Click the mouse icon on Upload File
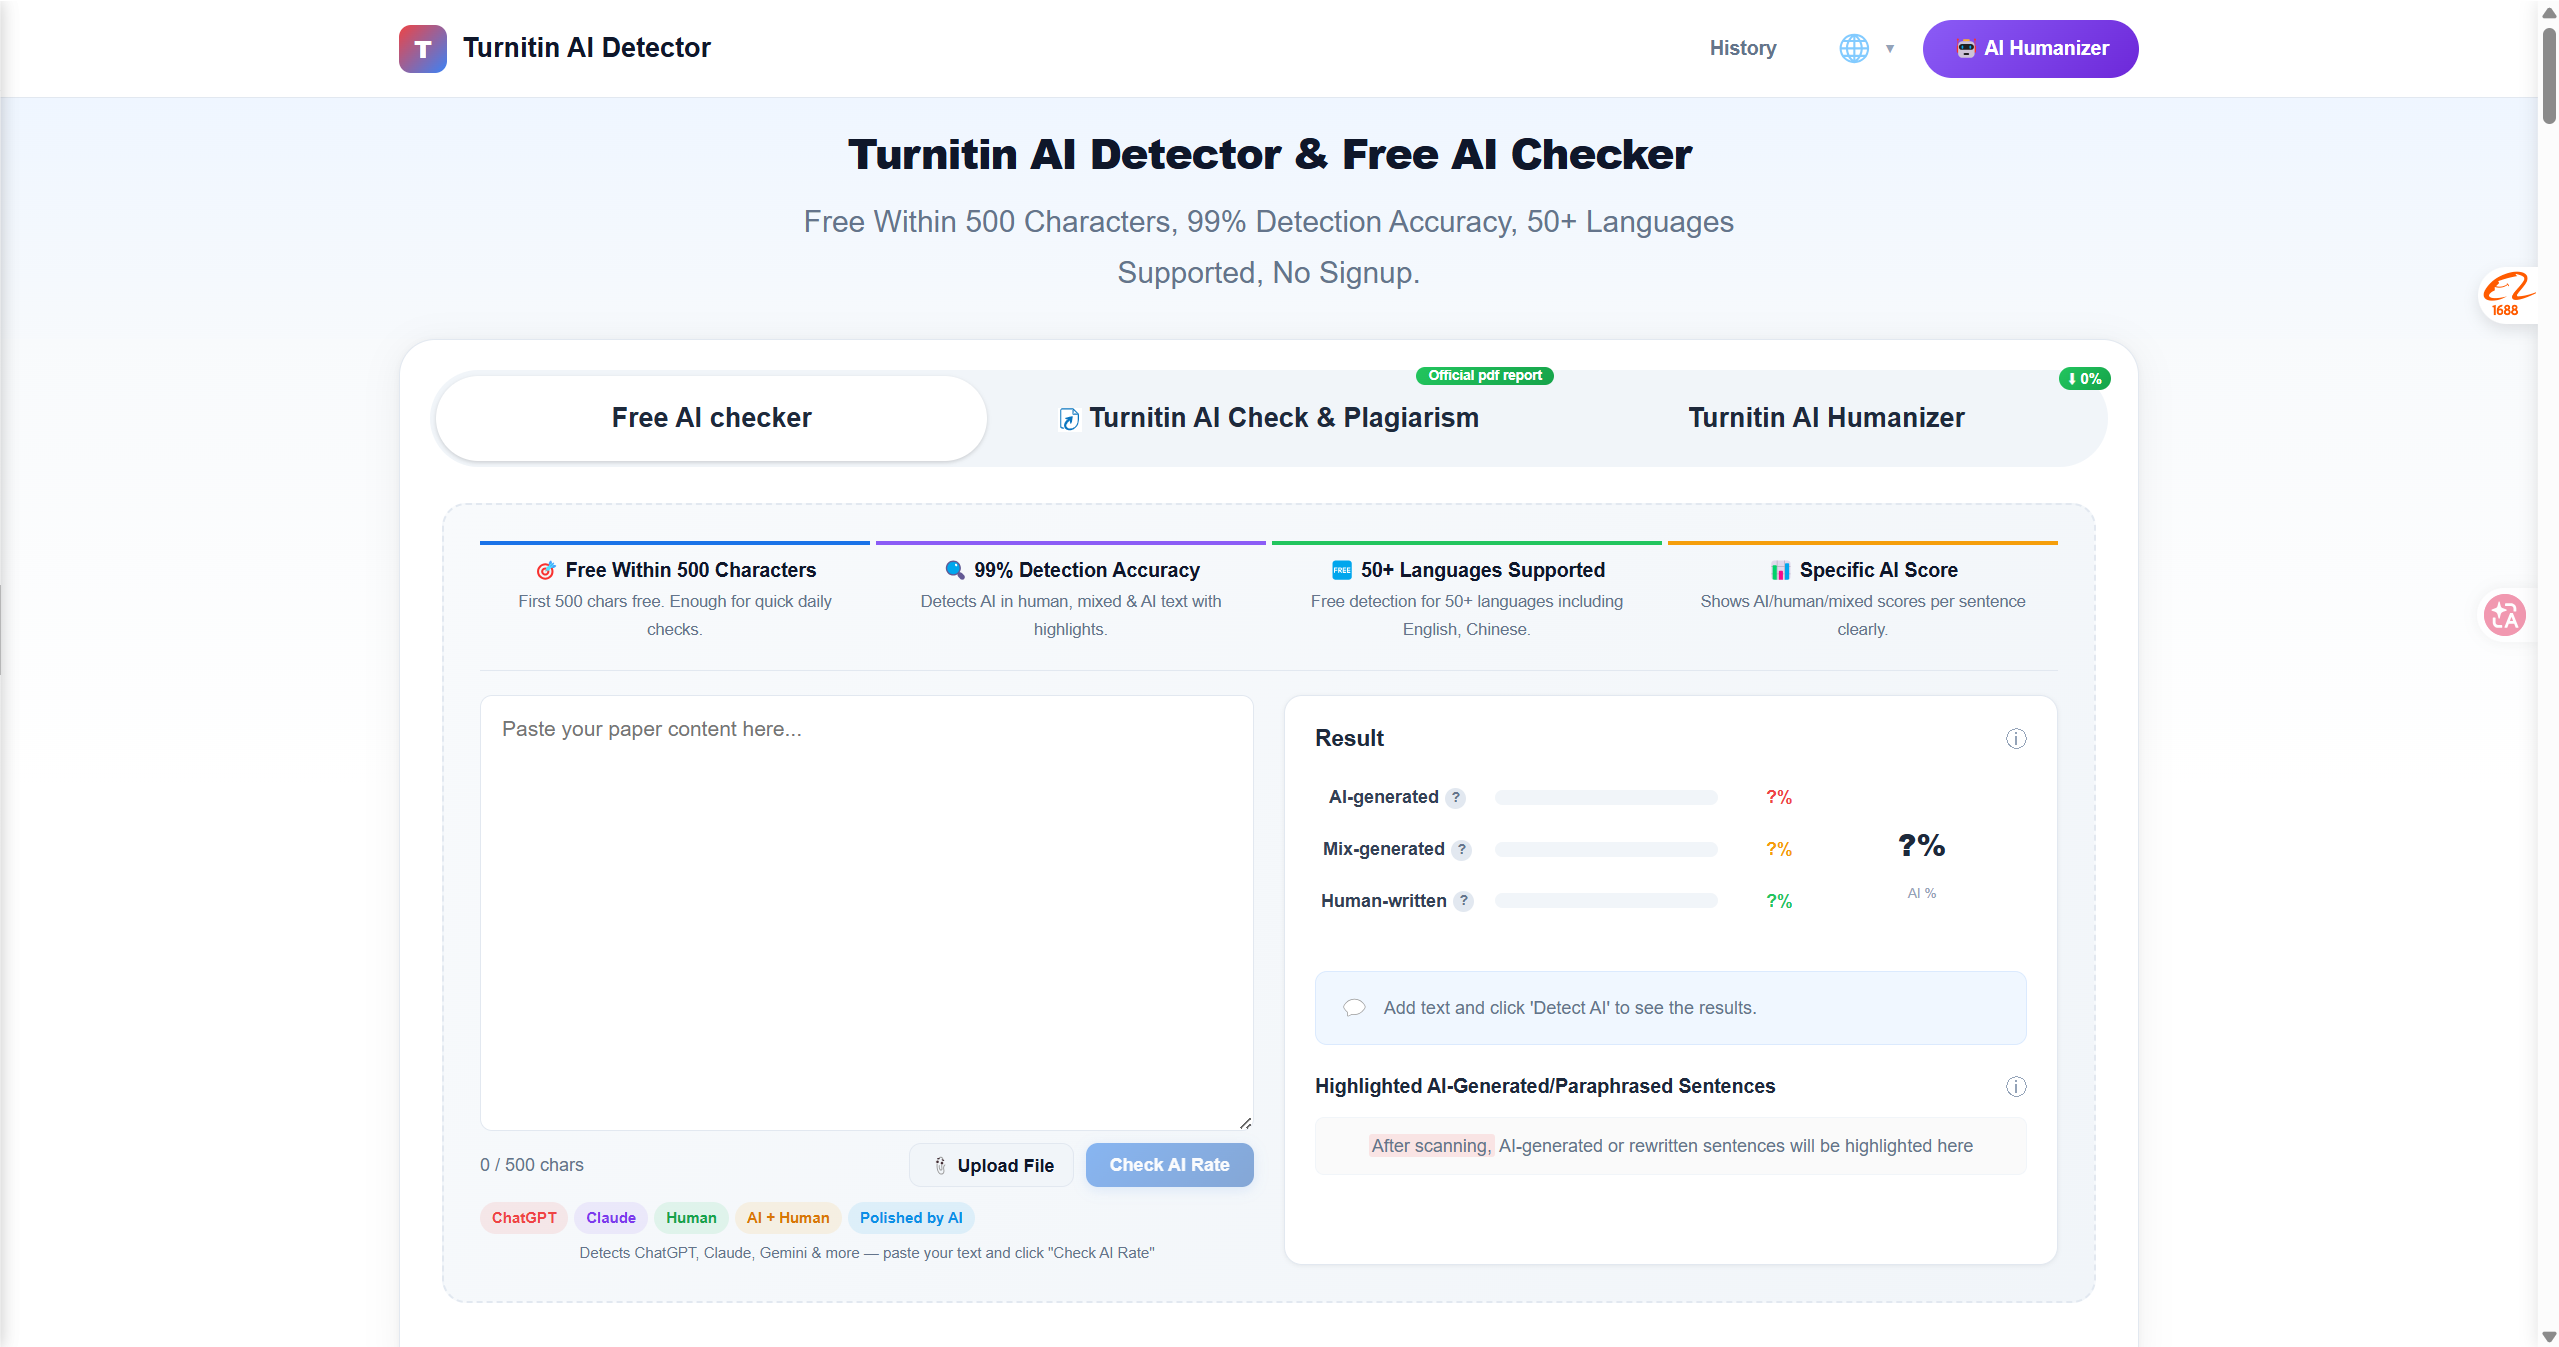The image size is (2559, 1347). [x=940, y=1165]
